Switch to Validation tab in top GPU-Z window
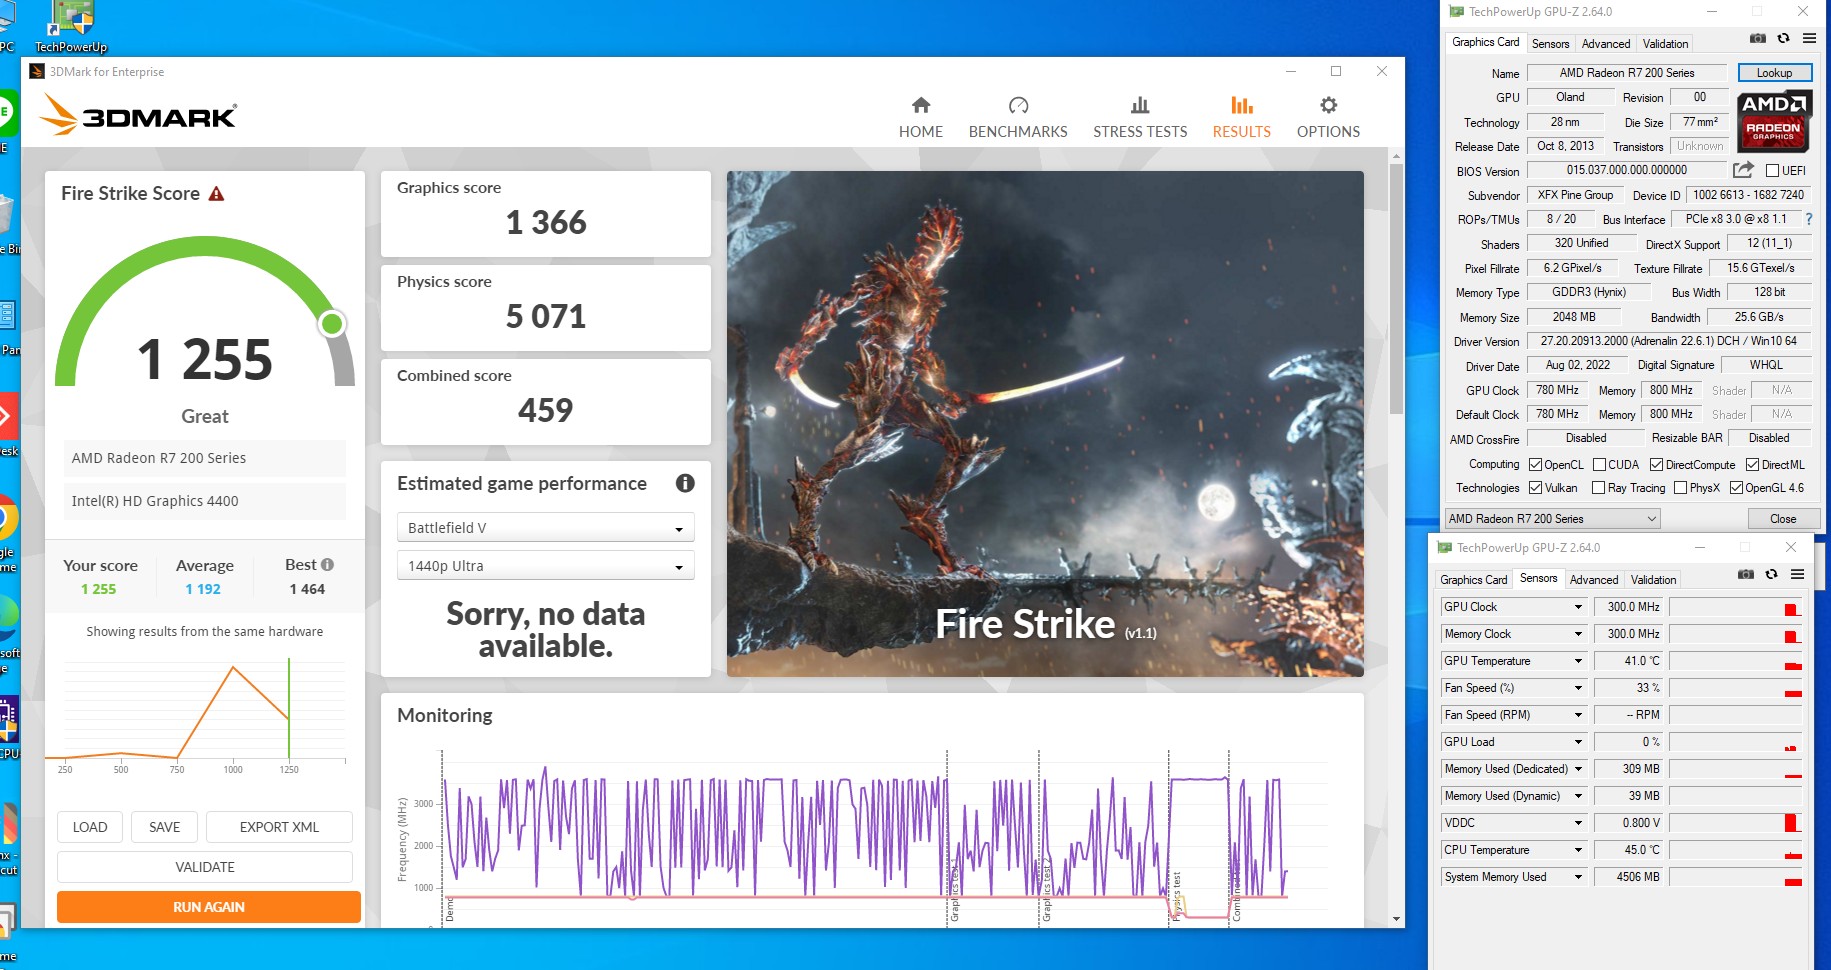This screenshot has width=1831, height=970. (1665, 44)
